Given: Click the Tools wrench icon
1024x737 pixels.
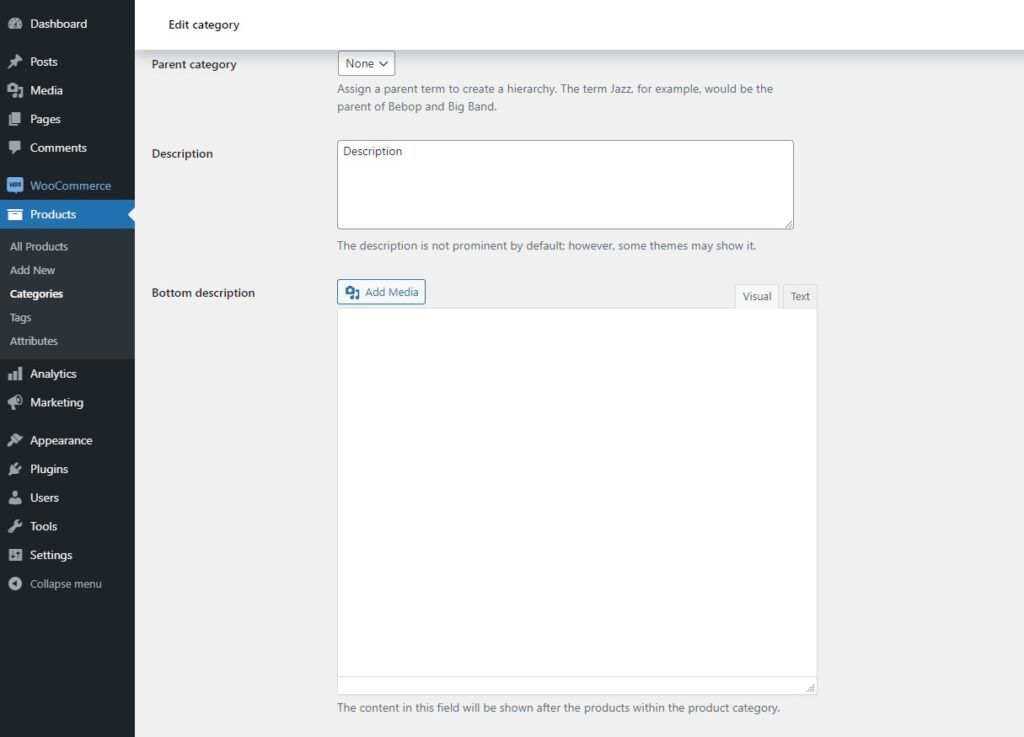Looking at the screenshot, I should (15, 526).
